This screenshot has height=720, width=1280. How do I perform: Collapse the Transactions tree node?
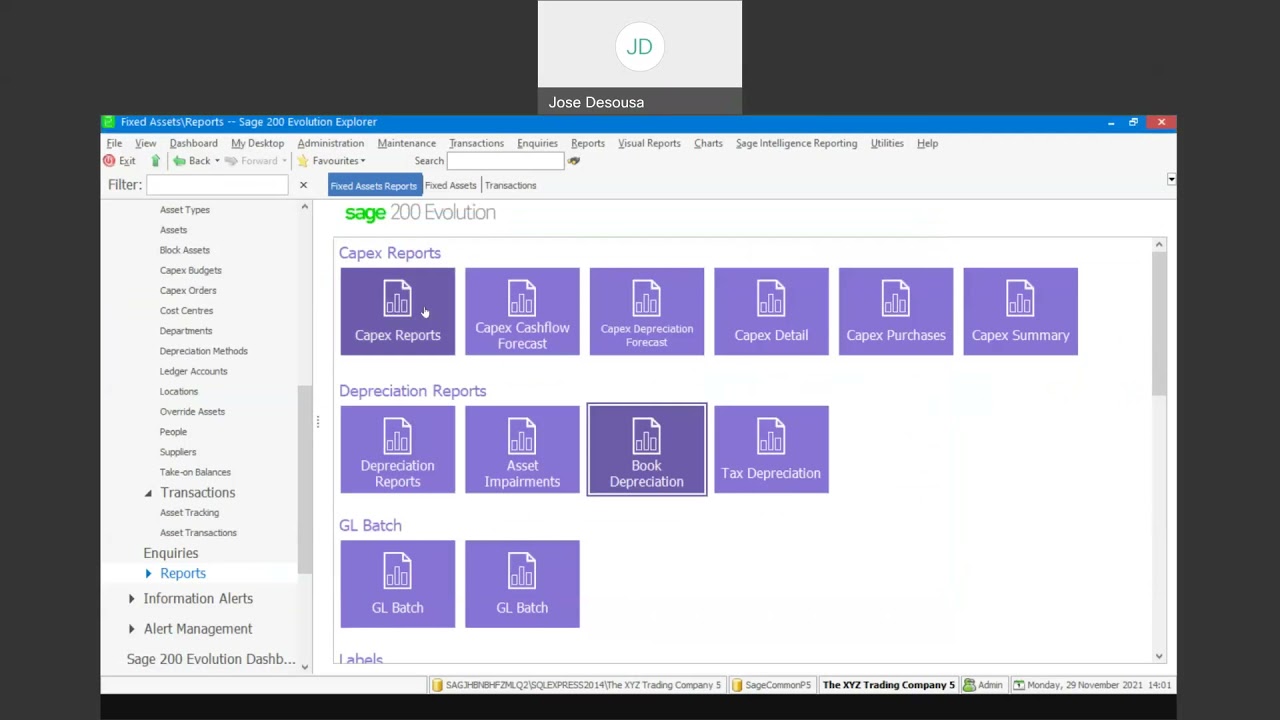tap(148, 493)
